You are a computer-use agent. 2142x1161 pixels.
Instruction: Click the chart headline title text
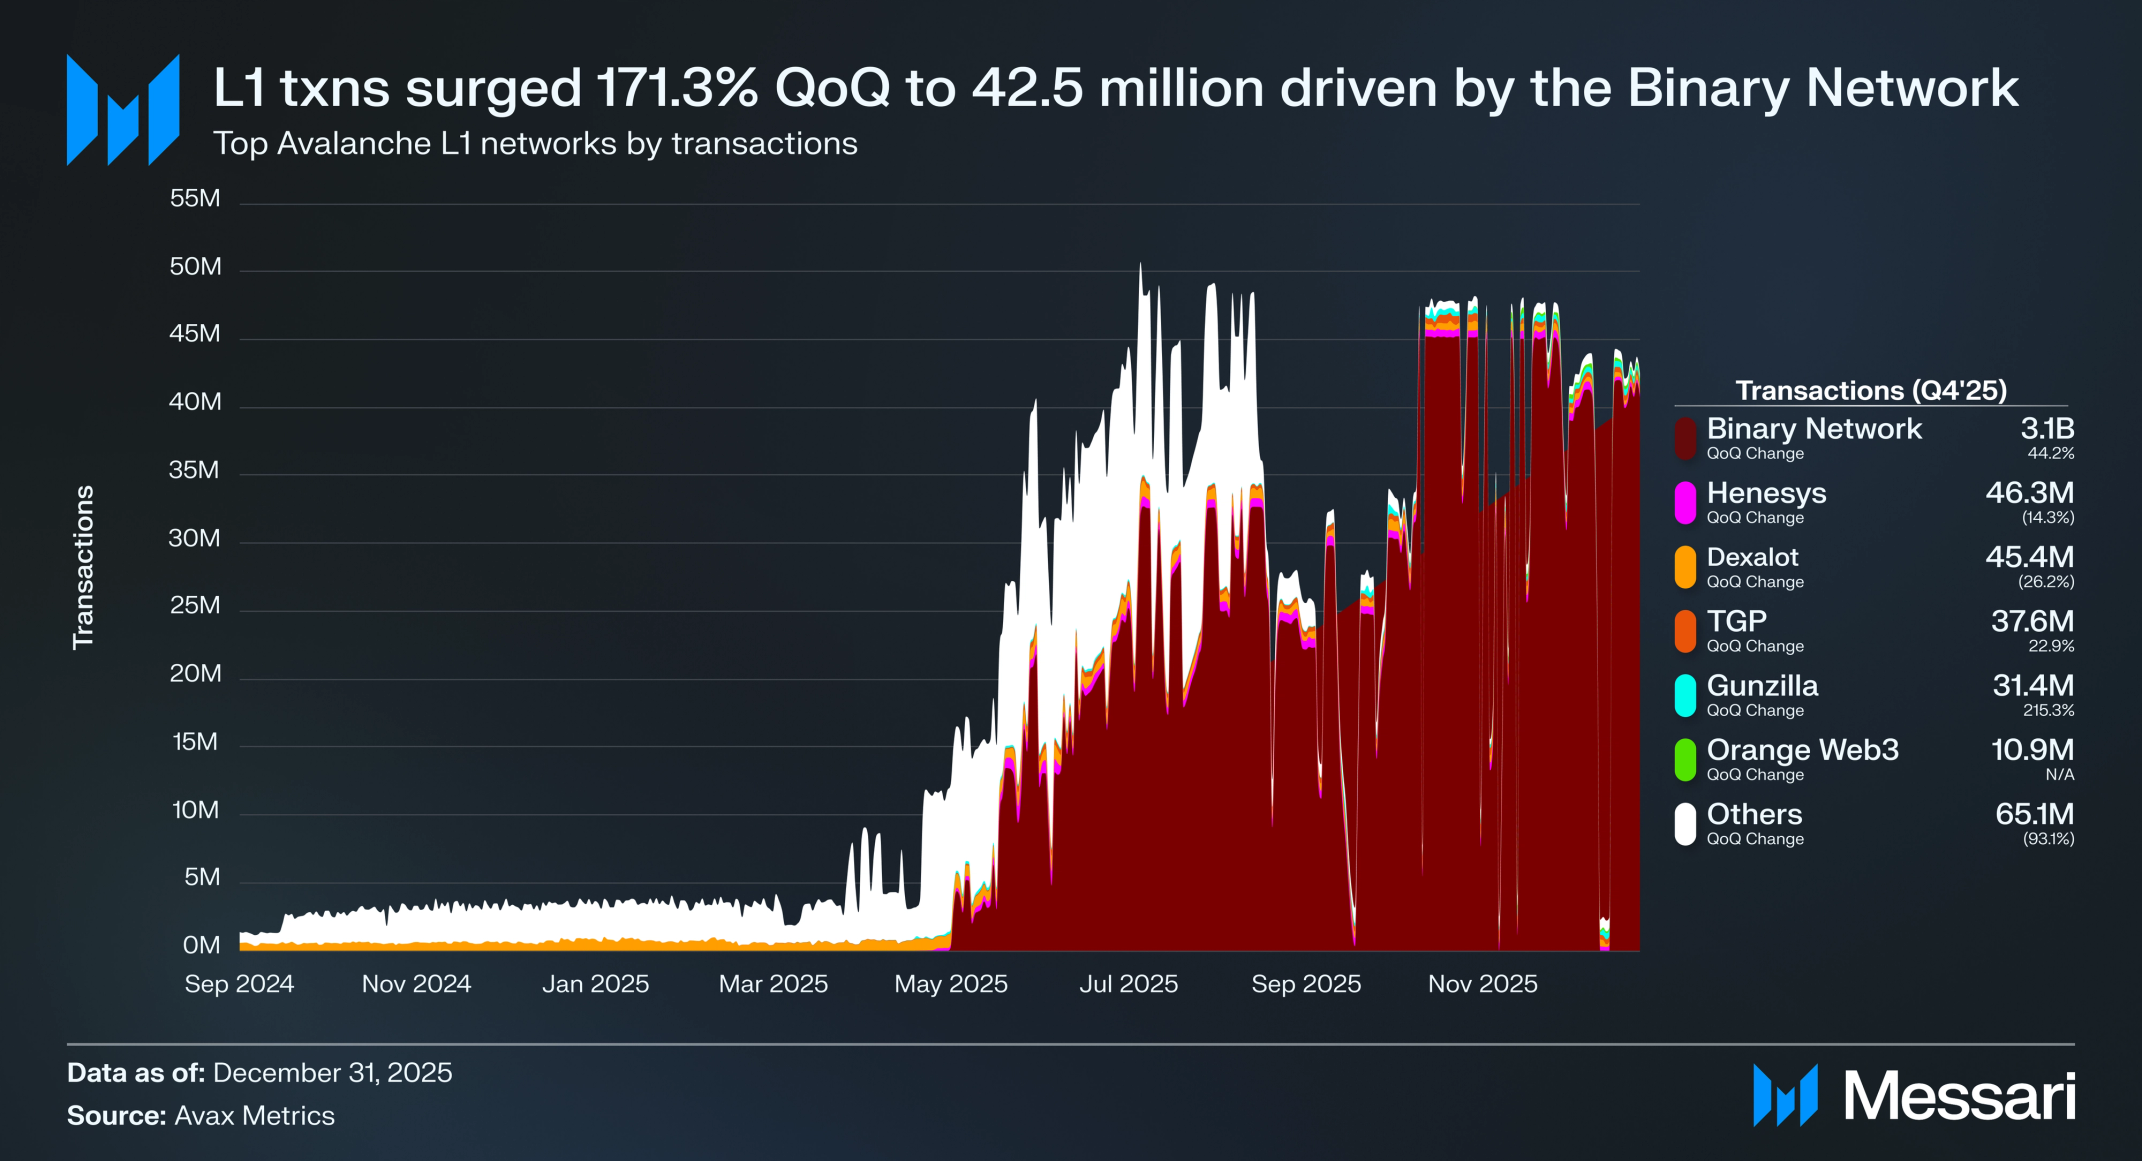pyautogui.click(x=1115, y=88)
